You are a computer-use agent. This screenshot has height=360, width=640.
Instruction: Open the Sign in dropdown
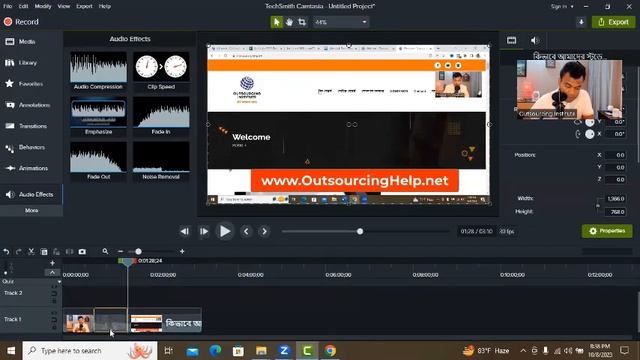click(562, 7)
